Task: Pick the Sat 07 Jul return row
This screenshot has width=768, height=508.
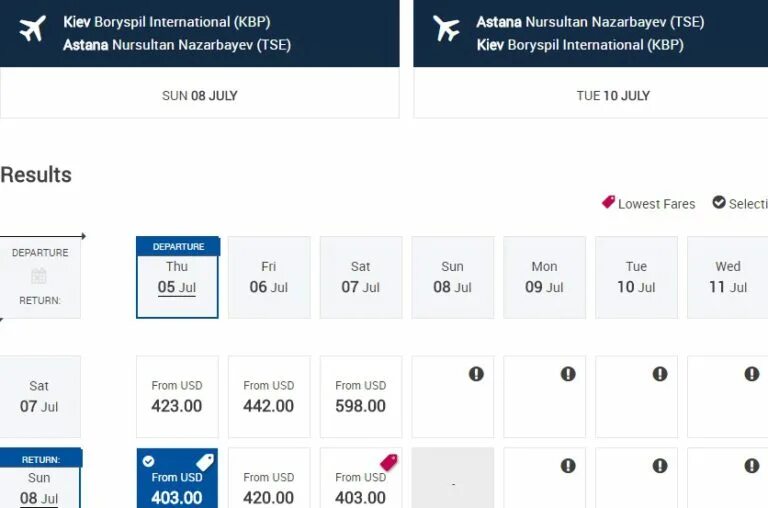Action: click(x=39, y=397)
